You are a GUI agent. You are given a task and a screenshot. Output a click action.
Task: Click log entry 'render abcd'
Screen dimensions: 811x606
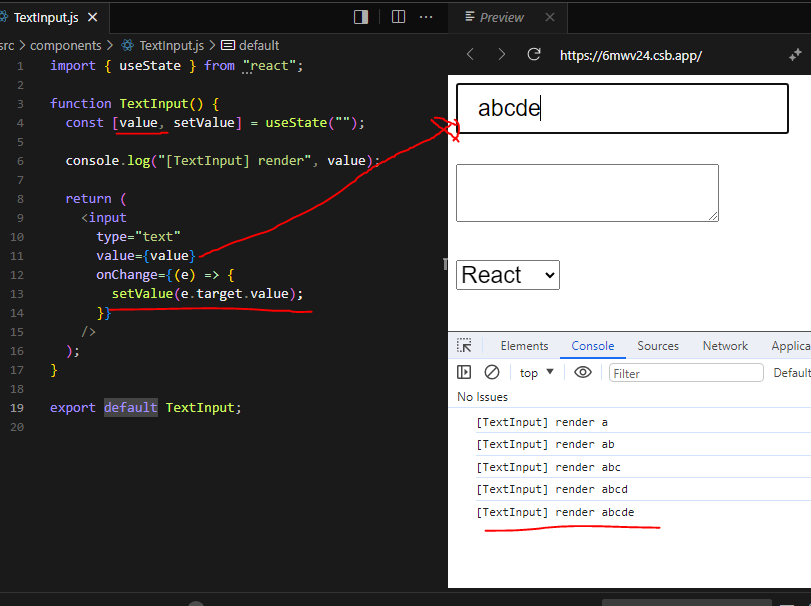[552, 490]
